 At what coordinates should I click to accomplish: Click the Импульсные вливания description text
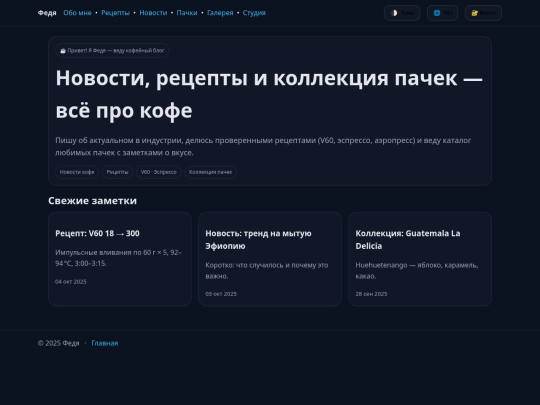pyautogui.click(x=118, y=258)
